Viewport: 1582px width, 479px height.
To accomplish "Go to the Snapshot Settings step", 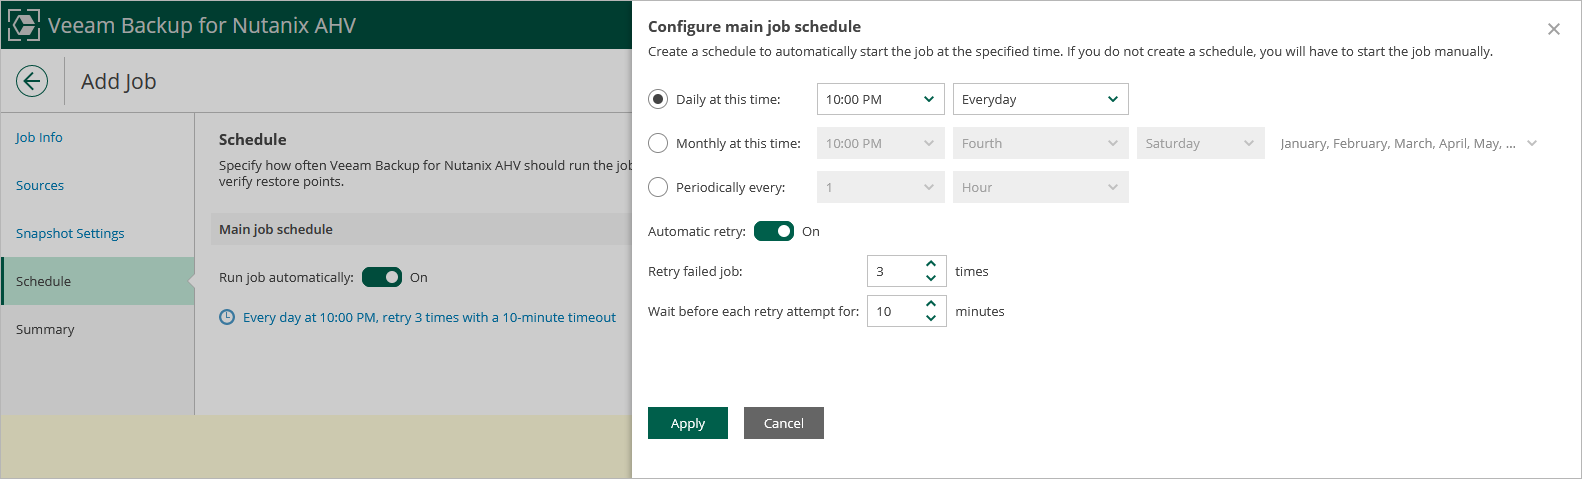I will pos(70,233).
